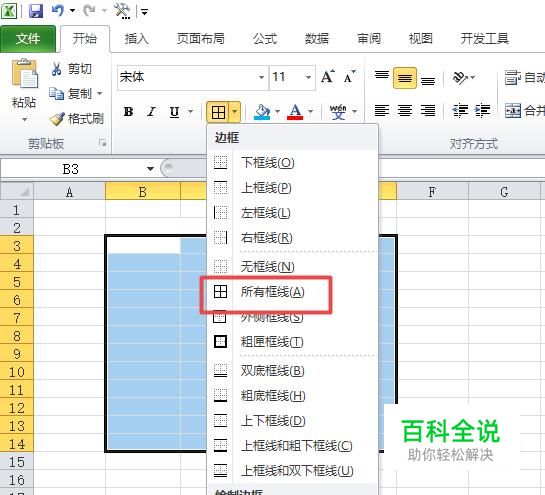Switch to the 视图 View tab
The width and height of the screenshot is (545, 495).
pyautogui.click(x=421, y=39)
